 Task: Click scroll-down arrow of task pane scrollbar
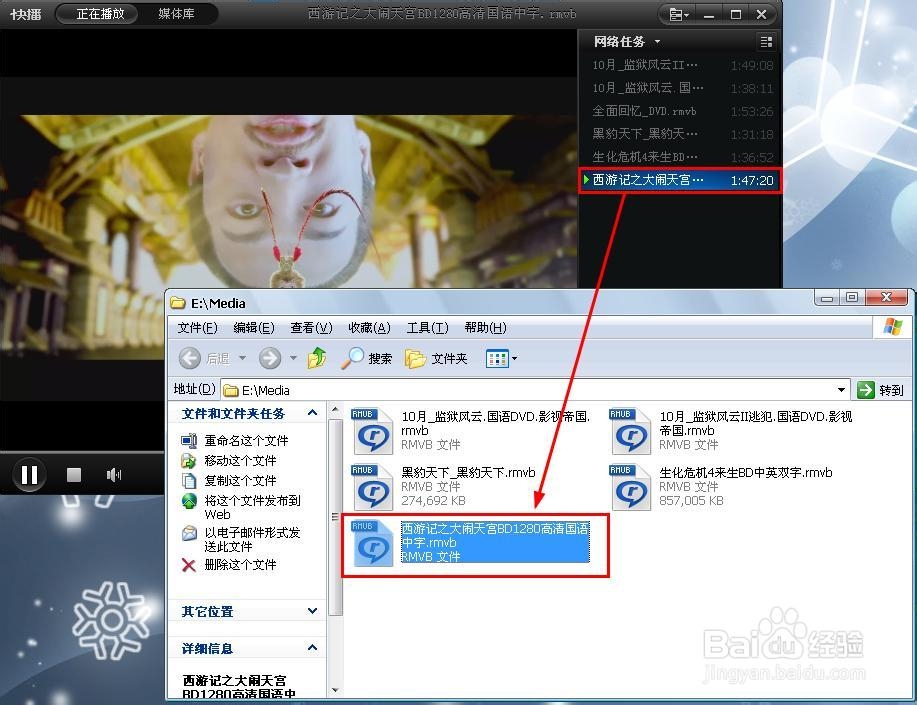[x=335, y=690]
